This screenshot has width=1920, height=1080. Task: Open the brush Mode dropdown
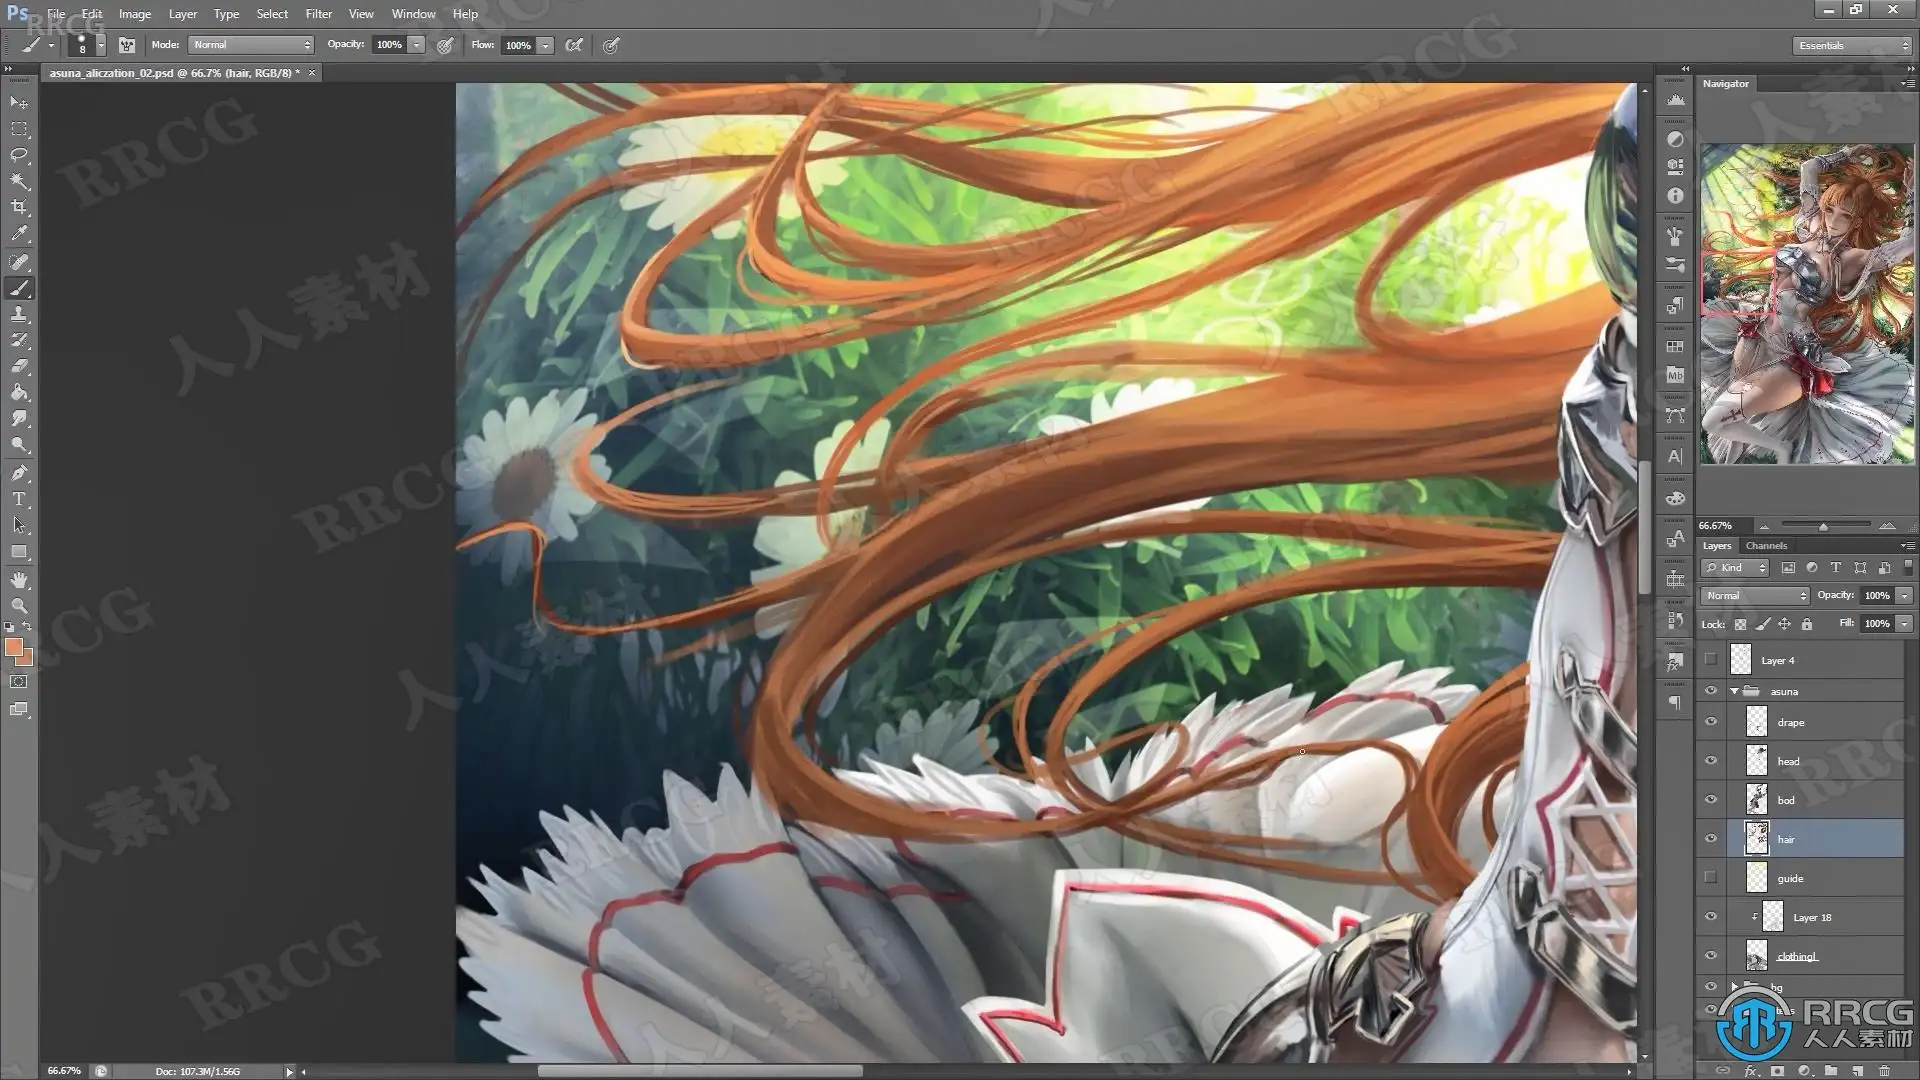pos(251,45)
